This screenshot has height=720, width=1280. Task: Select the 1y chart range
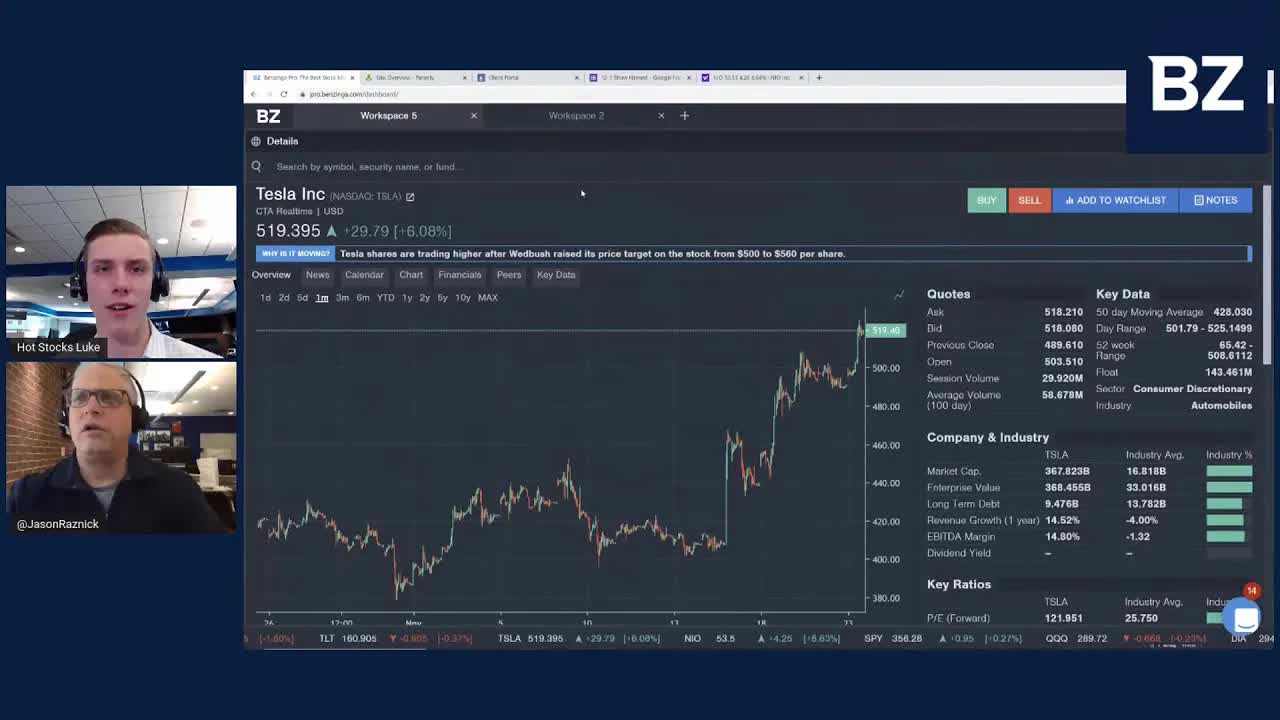point(407,298)
